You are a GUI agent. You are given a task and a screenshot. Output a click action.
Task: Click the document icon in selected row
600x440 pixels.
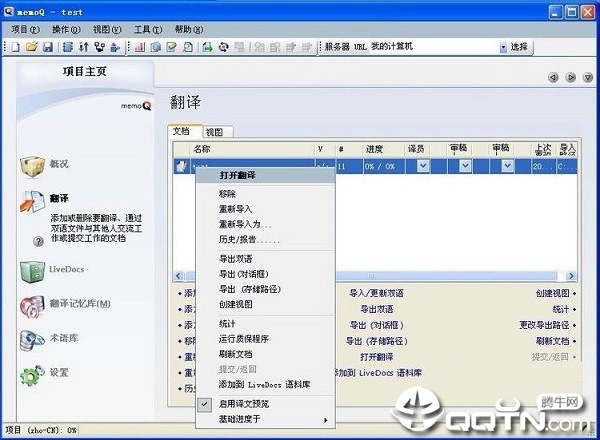pyautogui.click(x=181, y=166)
